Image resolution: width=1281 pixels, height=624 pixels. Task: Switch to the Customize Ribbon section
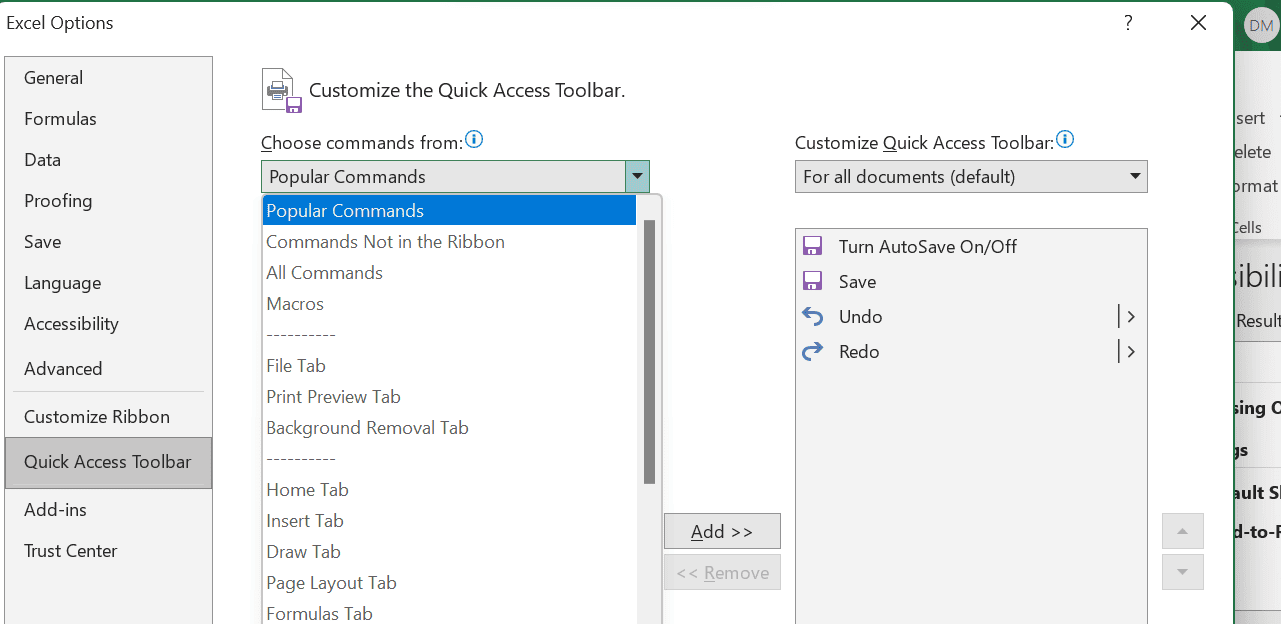pos(96,416)
